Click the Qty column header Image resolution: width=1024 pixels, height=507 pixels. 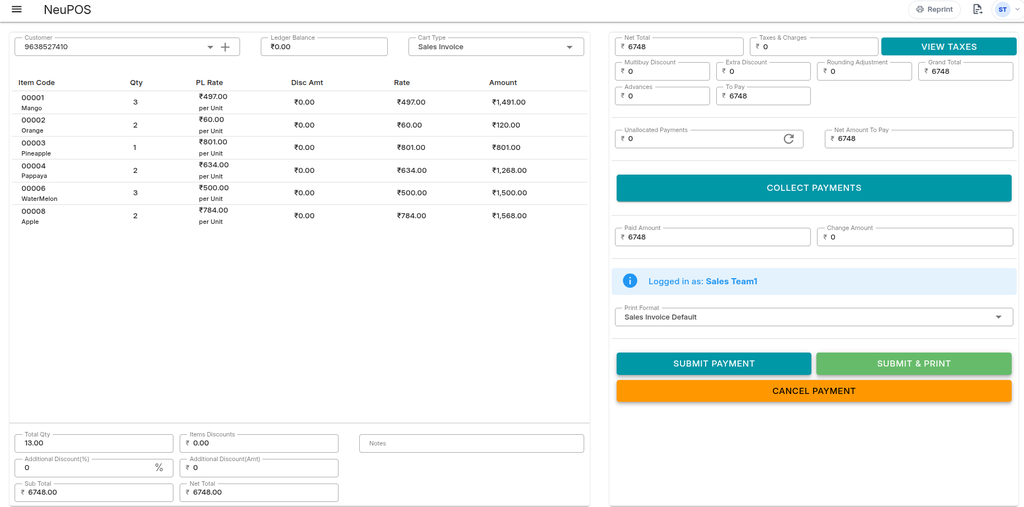point(136,83)
